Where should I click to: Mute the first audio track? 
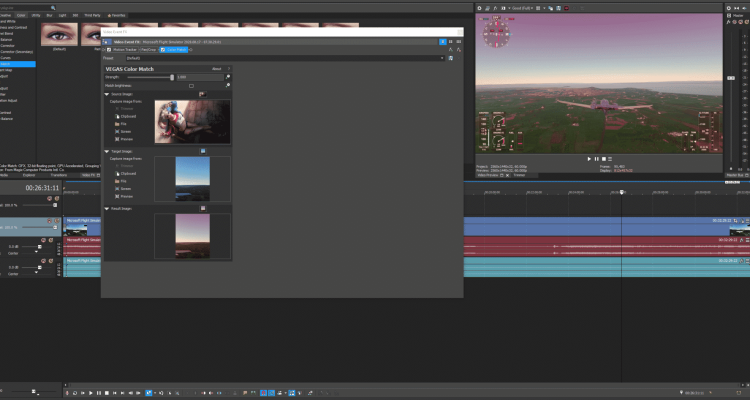[44, 240]
